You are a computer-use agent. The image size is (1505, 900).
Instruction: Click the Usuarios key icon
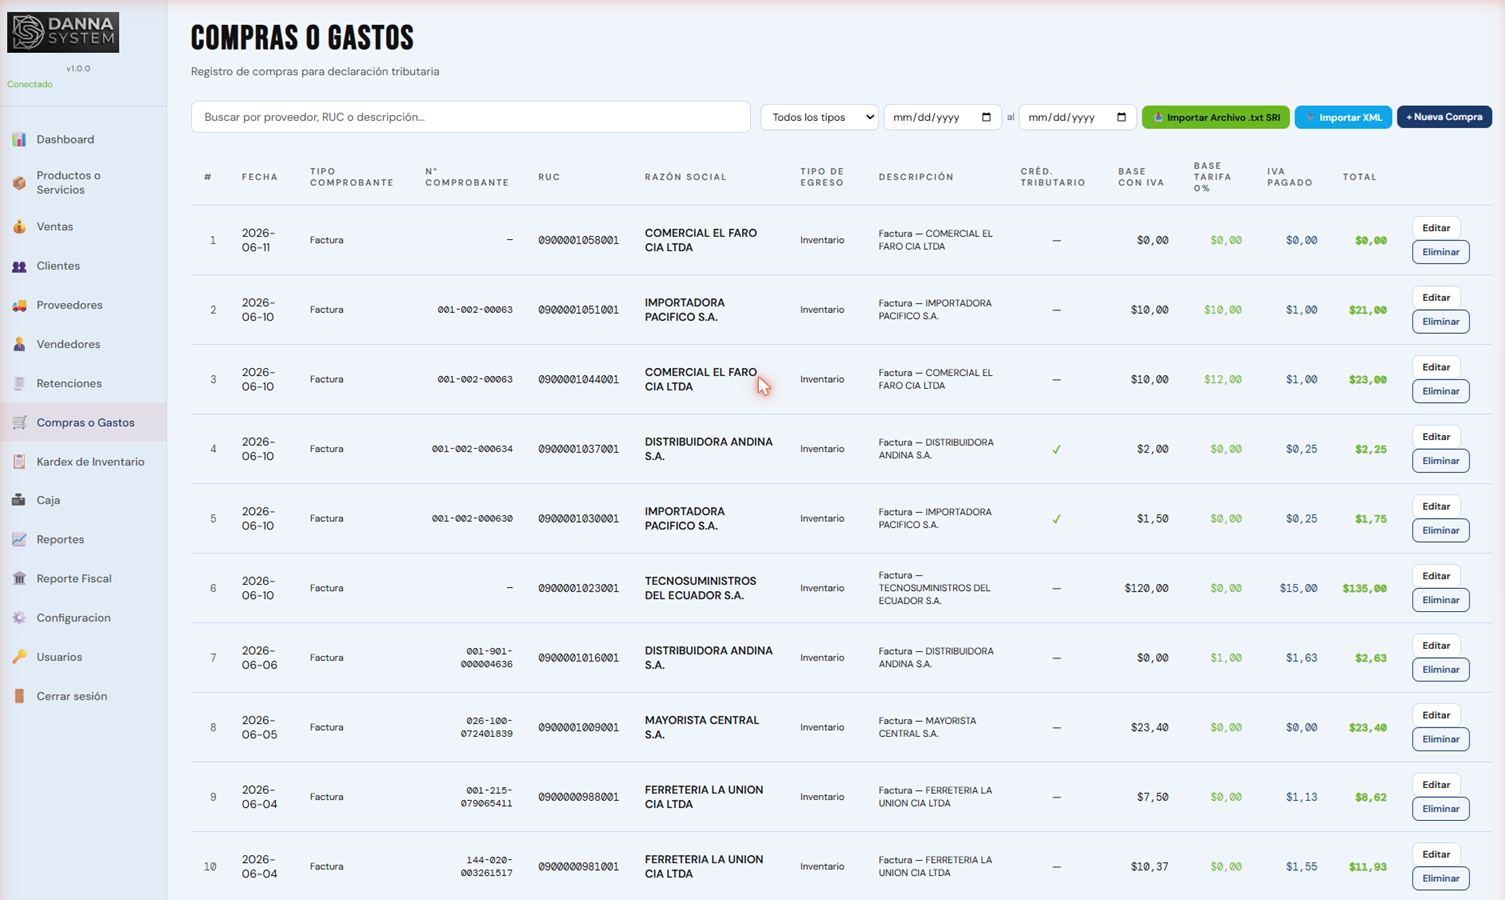click(x=19, y=657)
